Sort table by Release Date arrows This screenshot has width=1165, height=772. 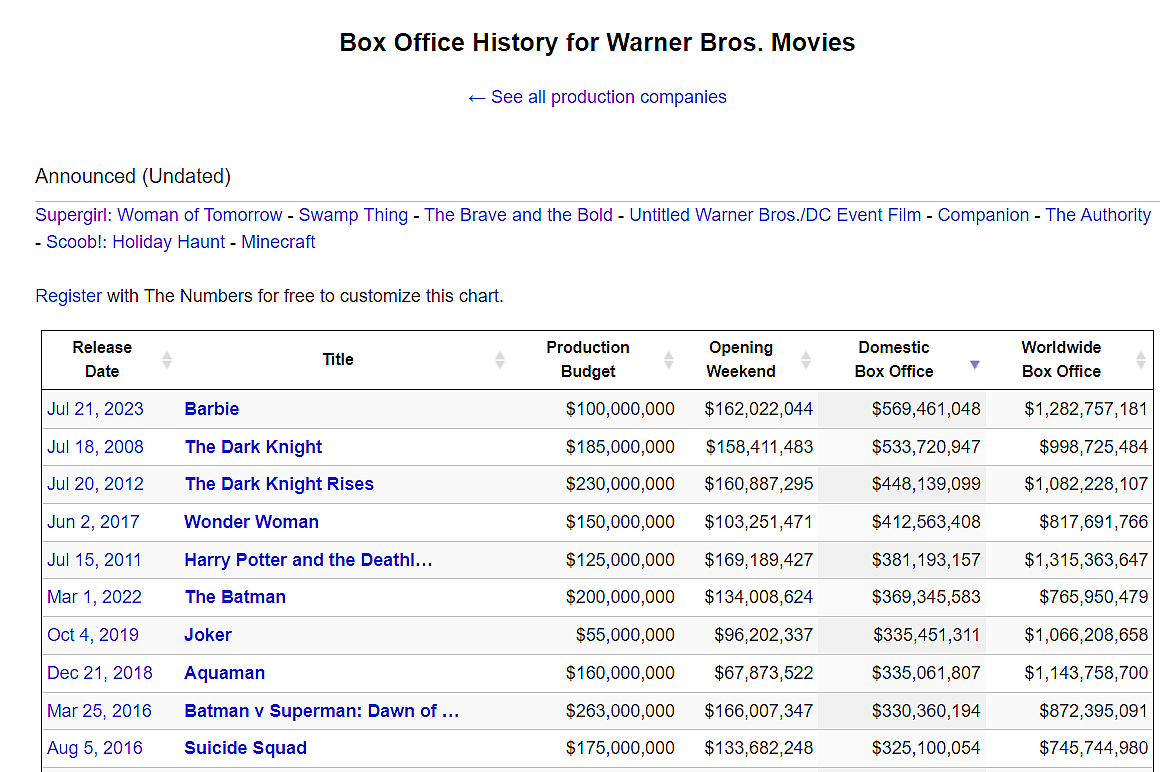click(x=167, y=360)
